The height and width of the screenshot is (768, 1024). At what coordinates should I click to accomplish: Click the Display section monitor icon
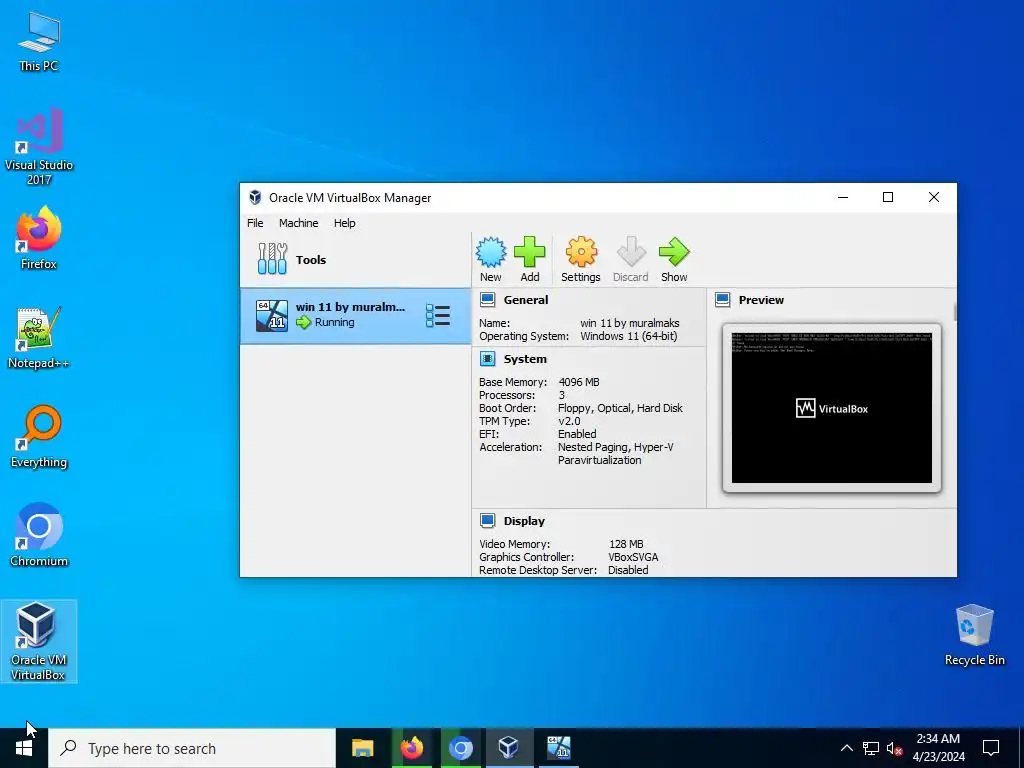(487, 520)
